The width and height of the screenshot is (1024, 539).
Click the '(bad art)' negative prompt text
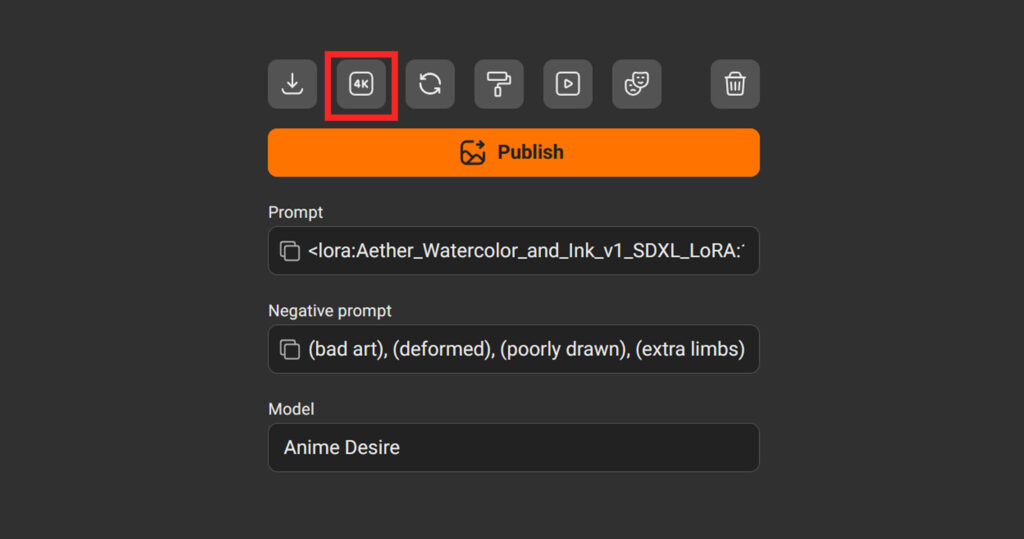click(x=344, y=349)
